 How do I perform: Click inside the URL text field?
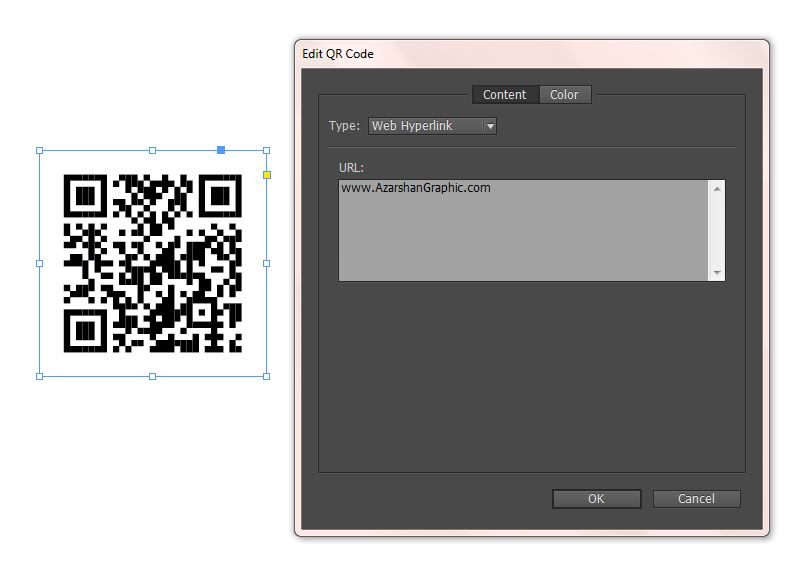point(523,230)
